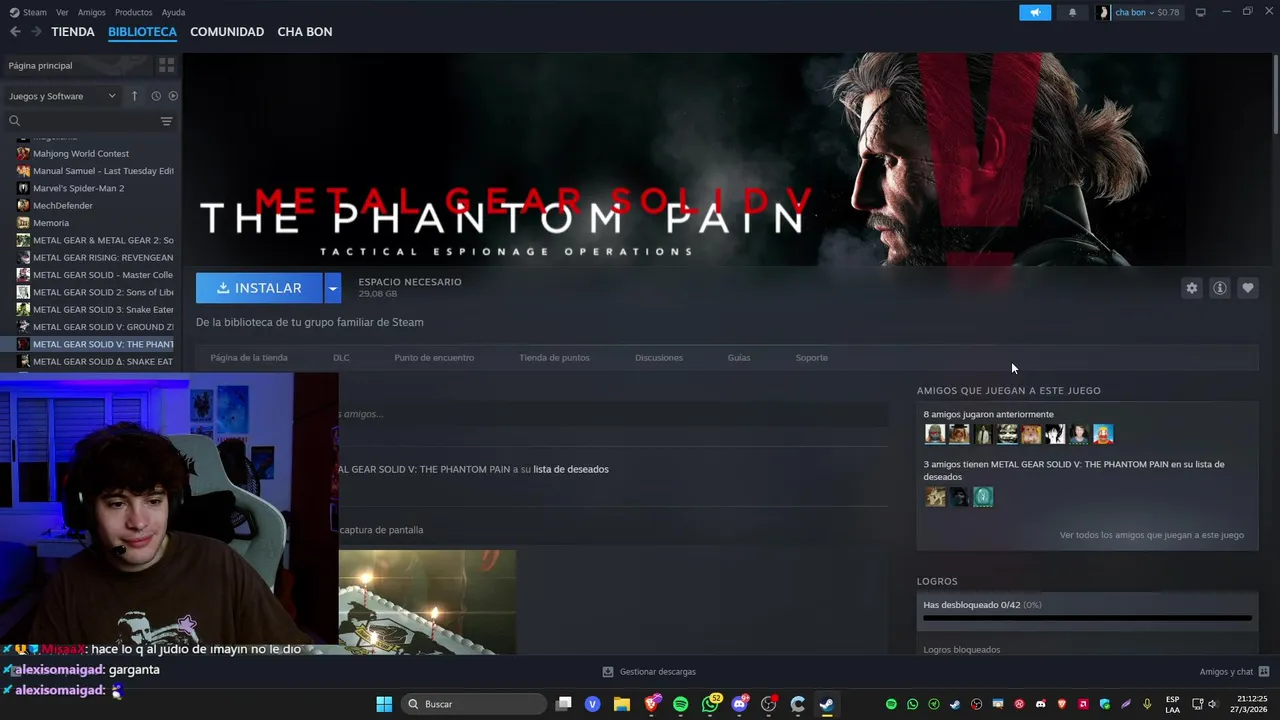Open the lista de deseados link

pos(571,469)
